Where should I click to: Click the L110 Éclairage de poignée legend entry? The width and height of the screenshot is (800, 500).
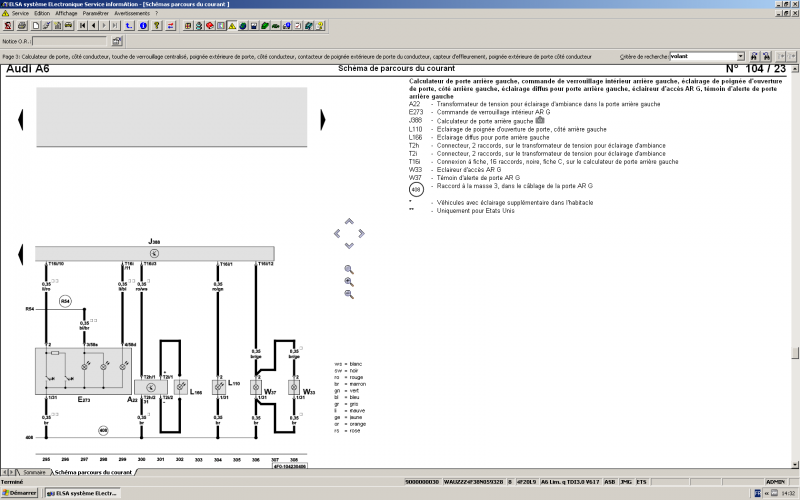(508, 130)
